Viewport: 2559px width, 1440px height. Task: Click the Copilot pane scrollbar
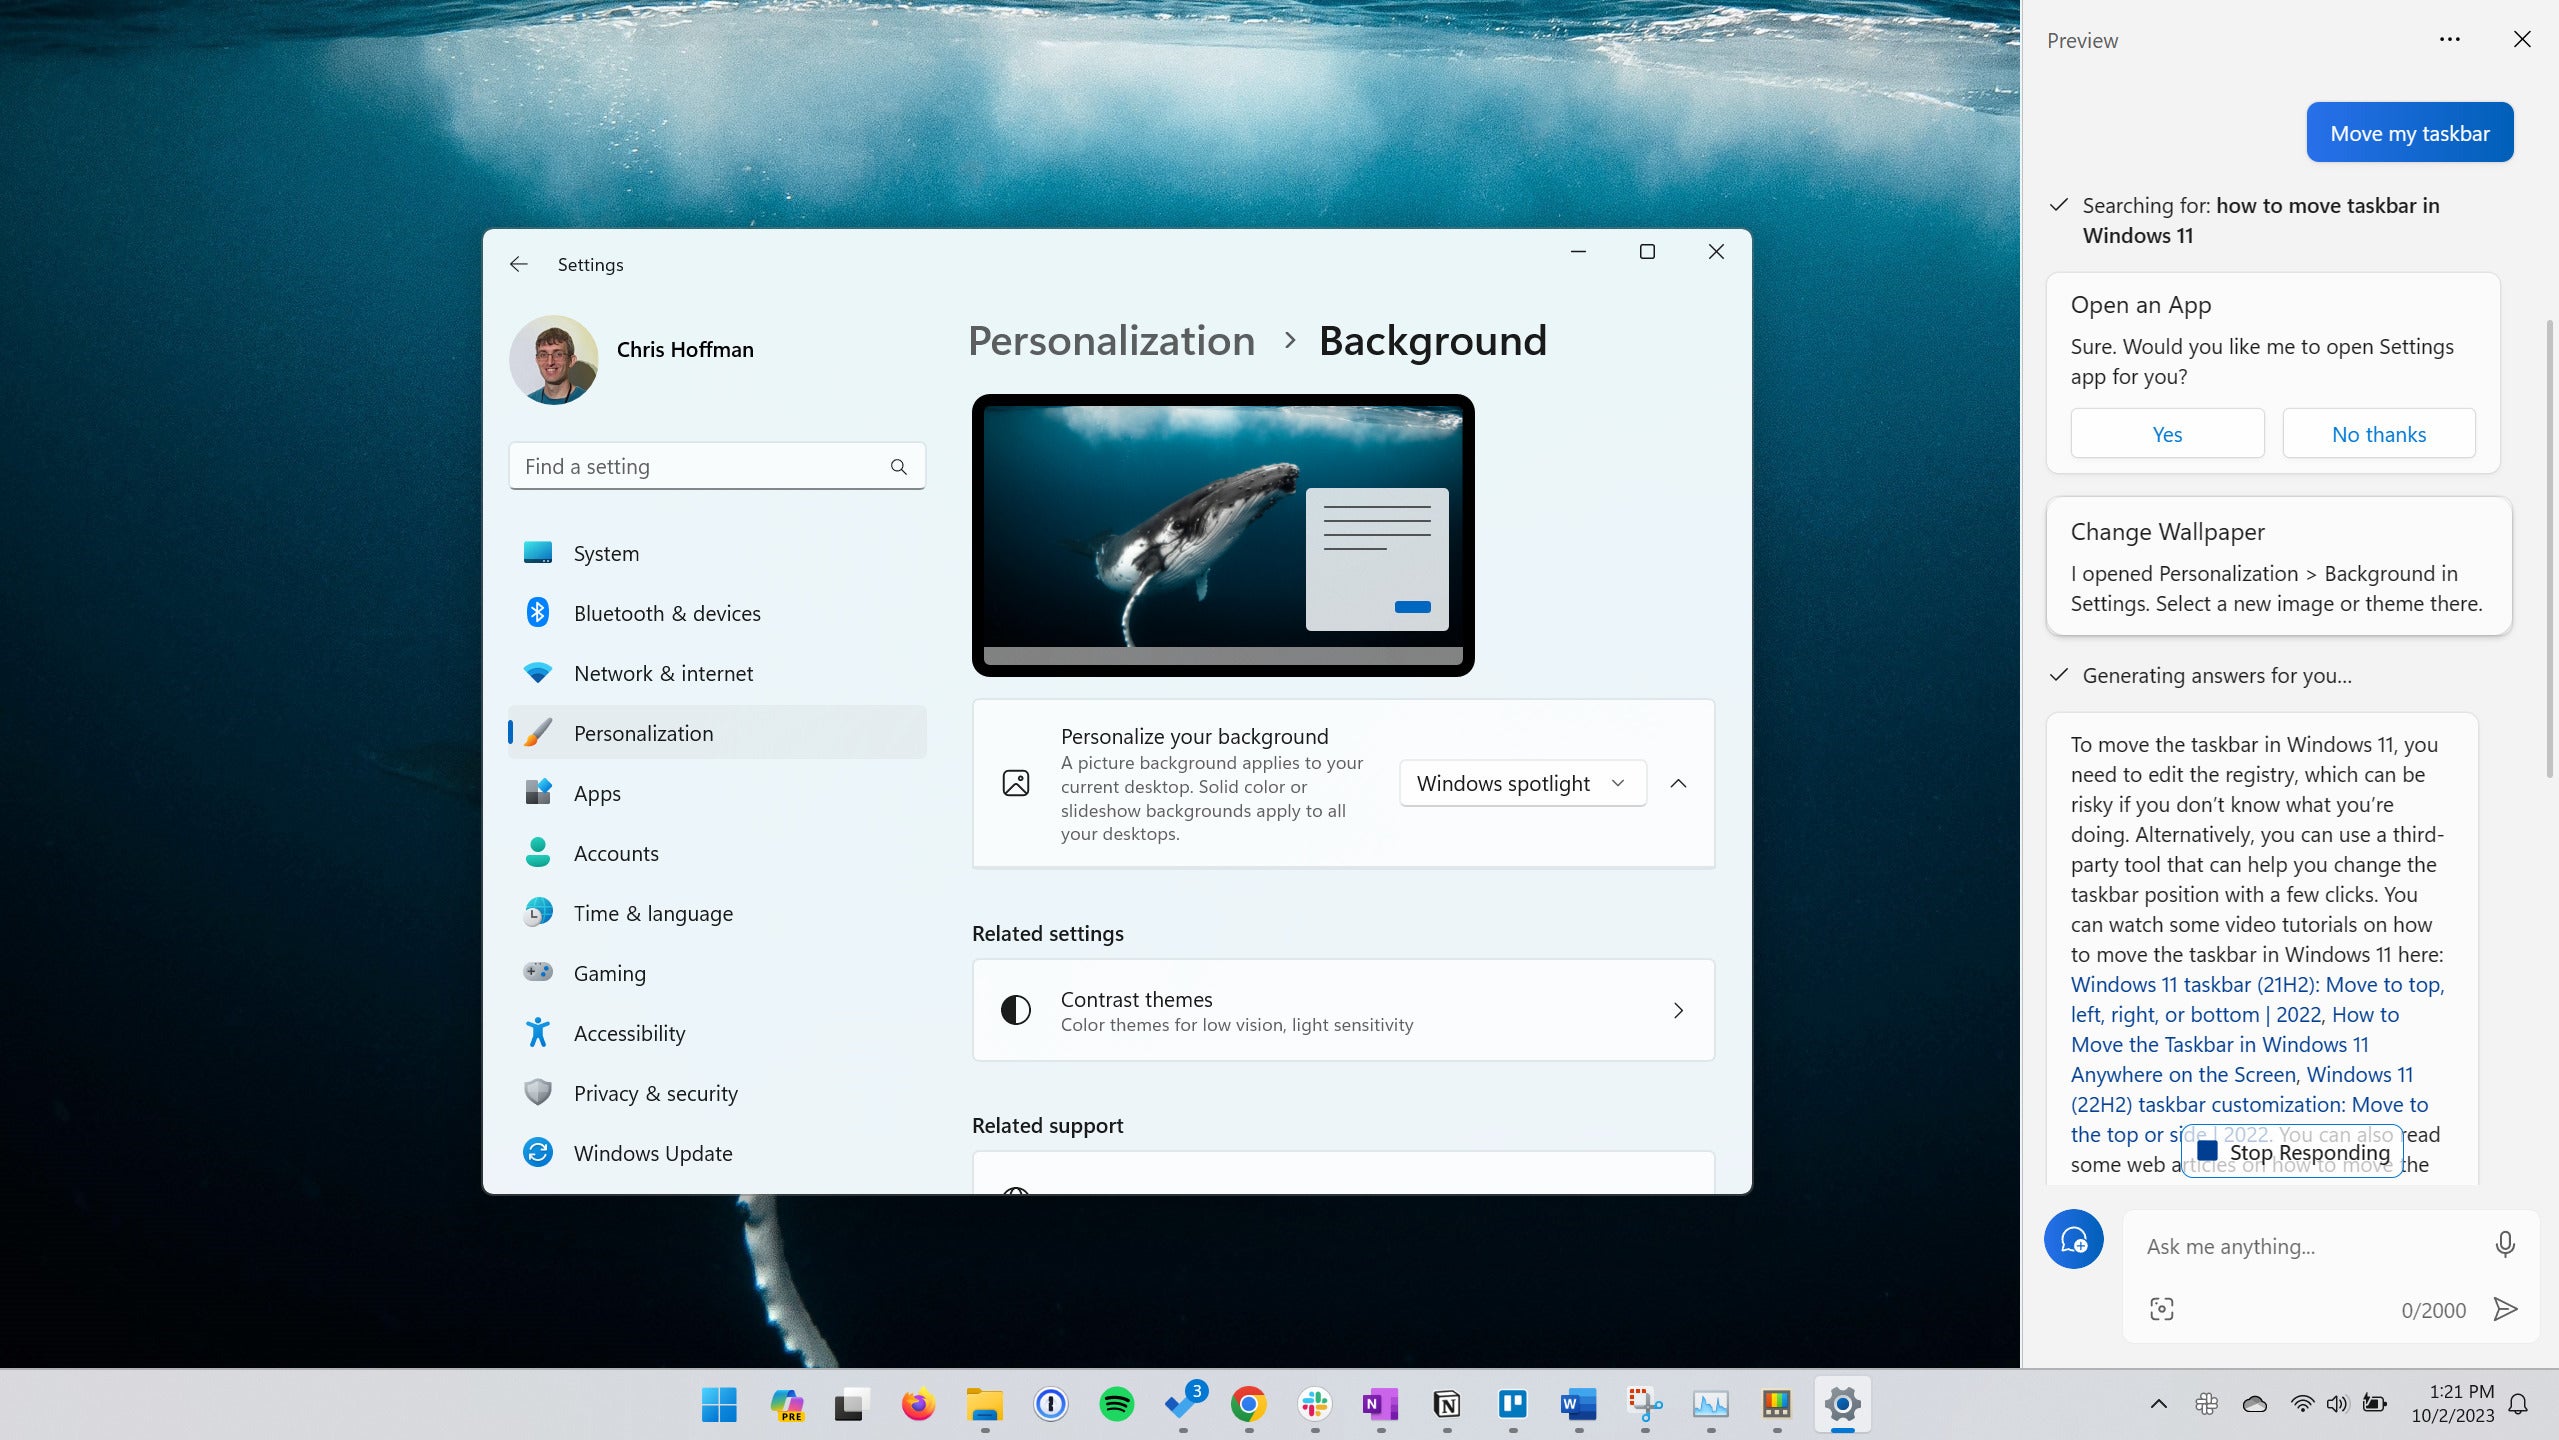[2549, 550]
